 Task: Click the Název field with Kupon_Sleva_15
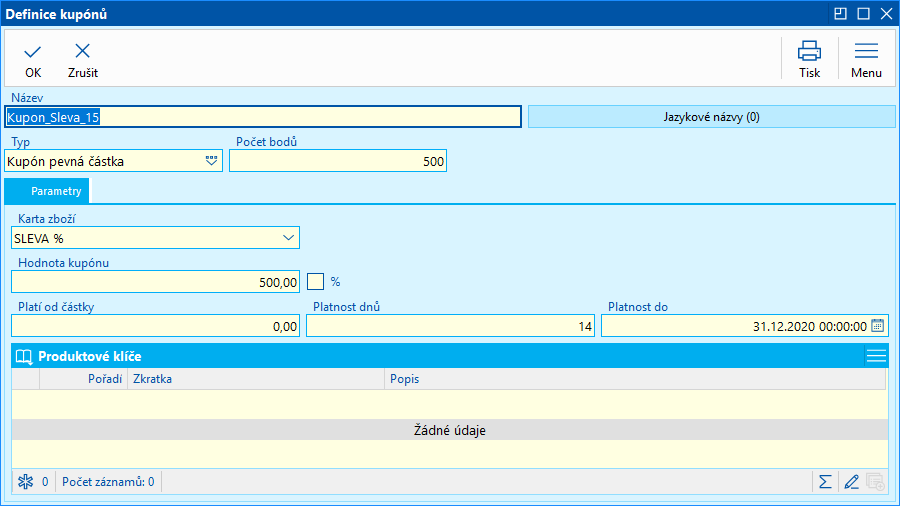[263, 117]
